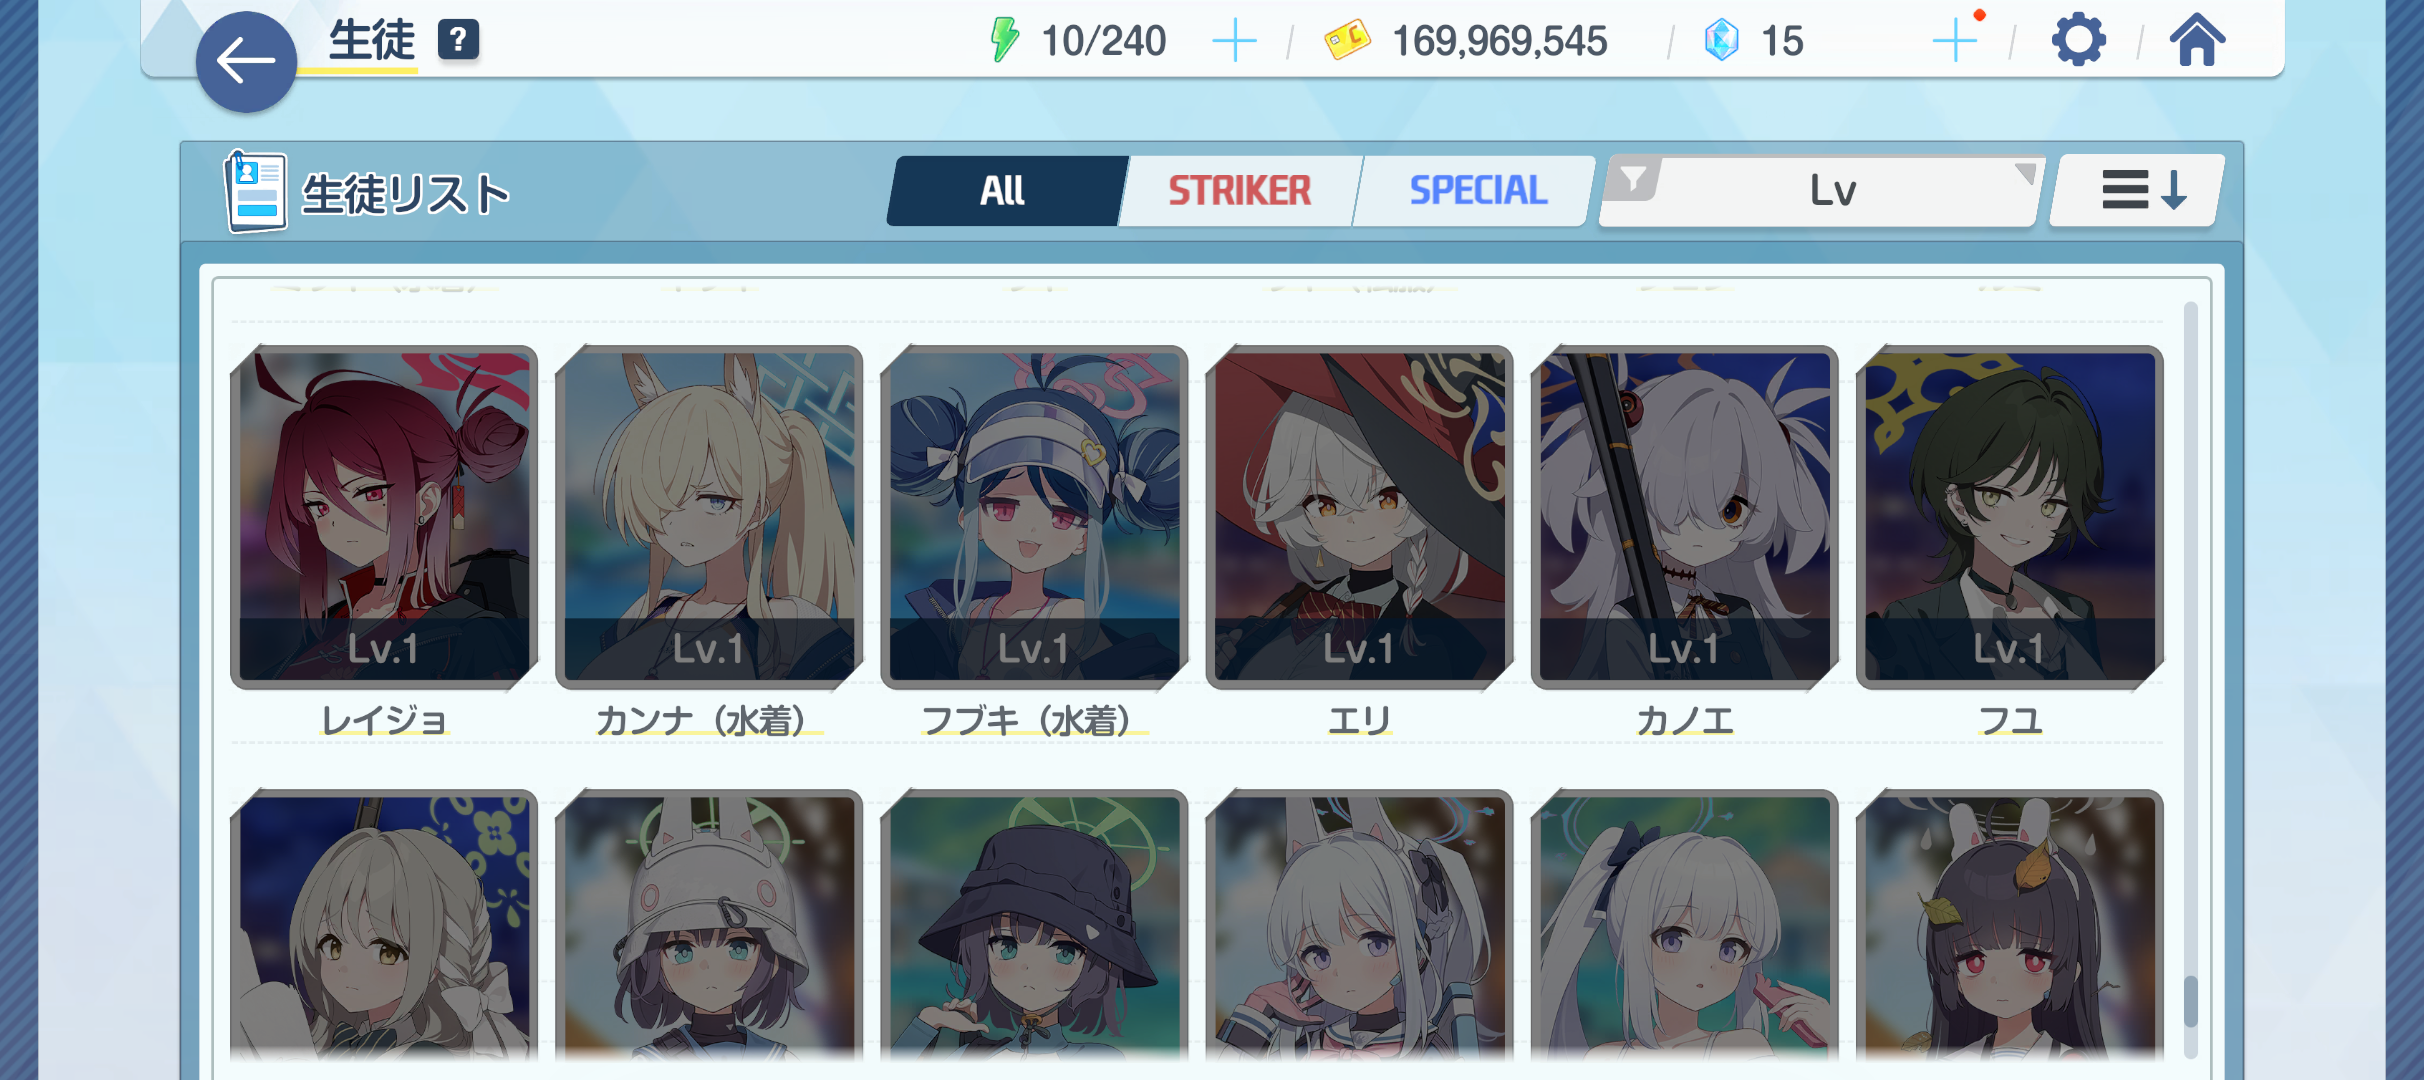This screenshot has height=1080, width=2424.
Task: Return to the home screen via house icon
Action: (x=2197, y=40)
